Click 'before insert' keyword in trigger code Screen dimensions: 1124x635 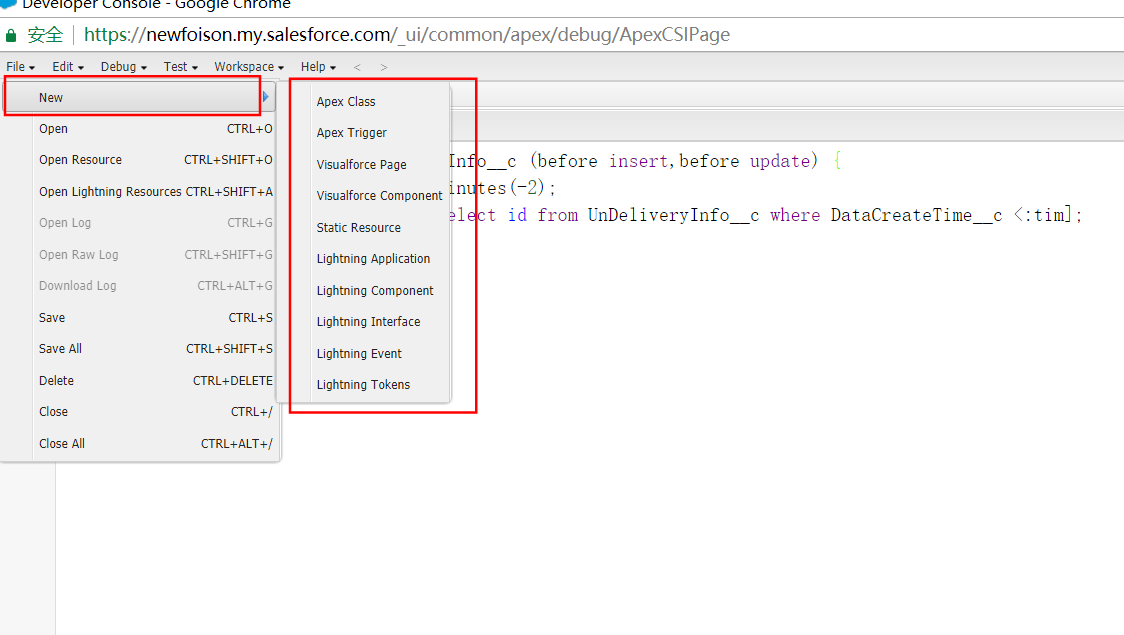pos(602,161)
